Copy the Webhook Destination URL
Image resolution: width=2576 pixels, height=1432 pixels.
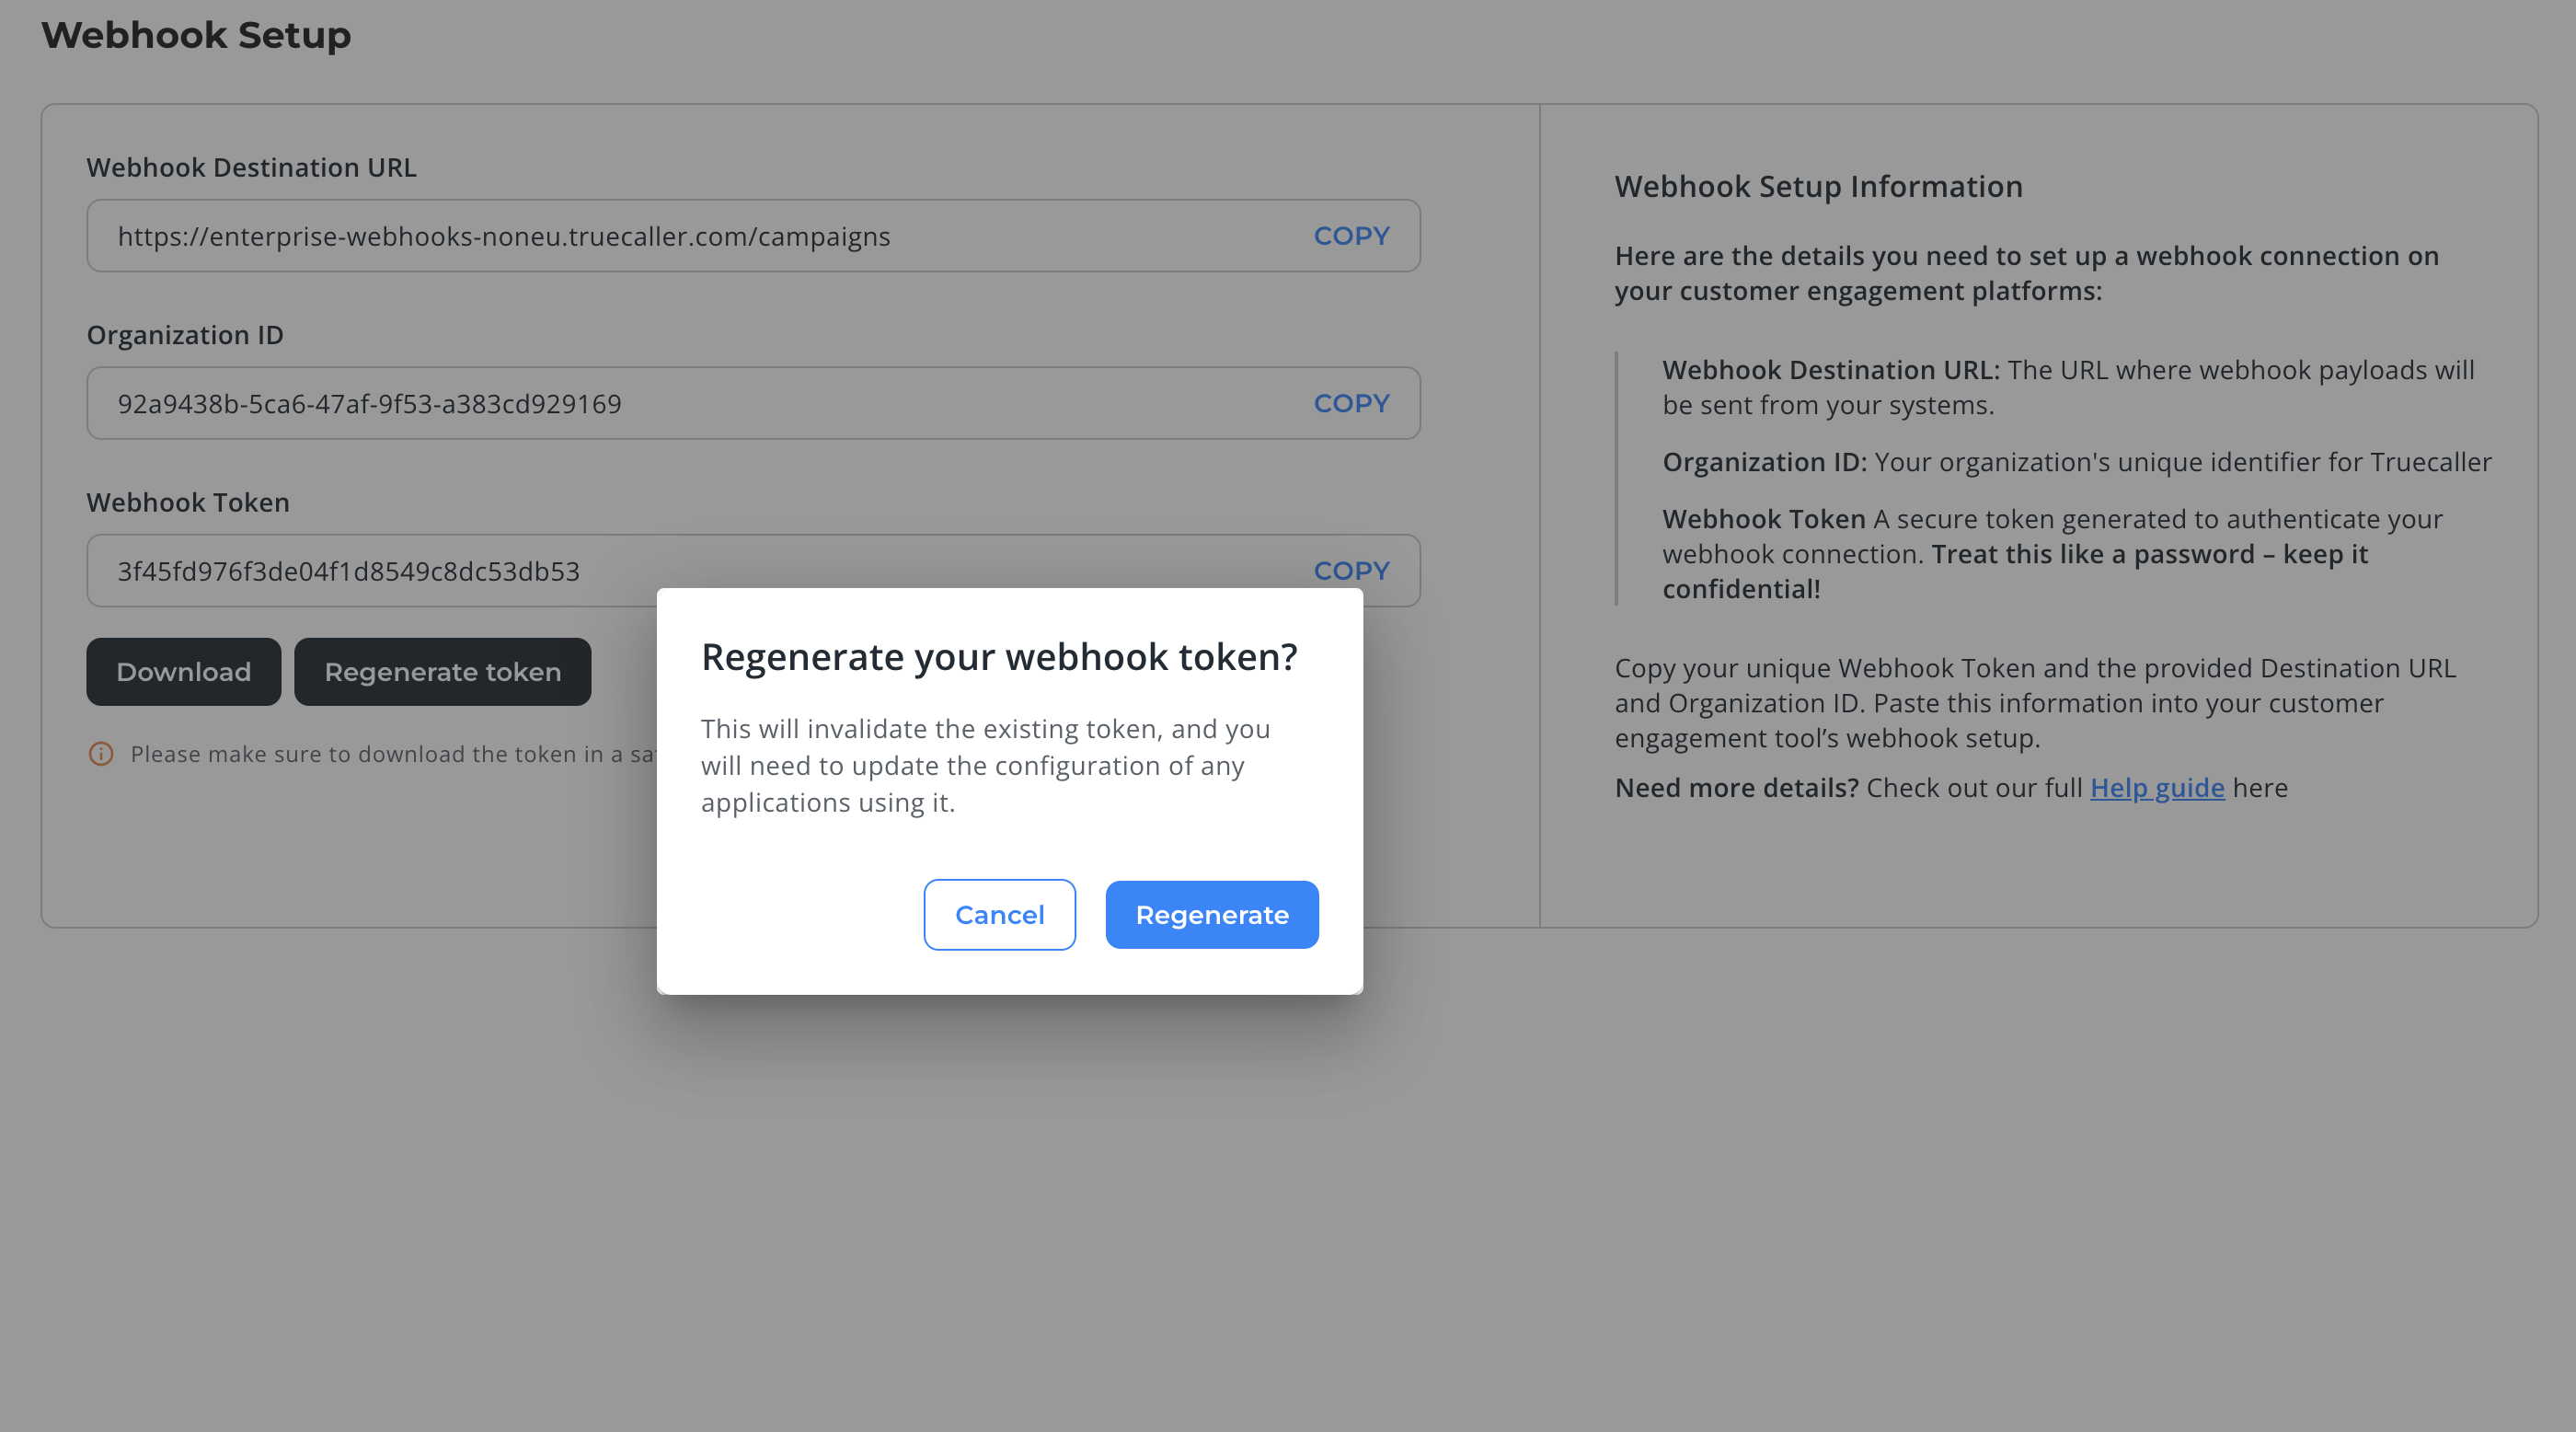click(1350, 236)
